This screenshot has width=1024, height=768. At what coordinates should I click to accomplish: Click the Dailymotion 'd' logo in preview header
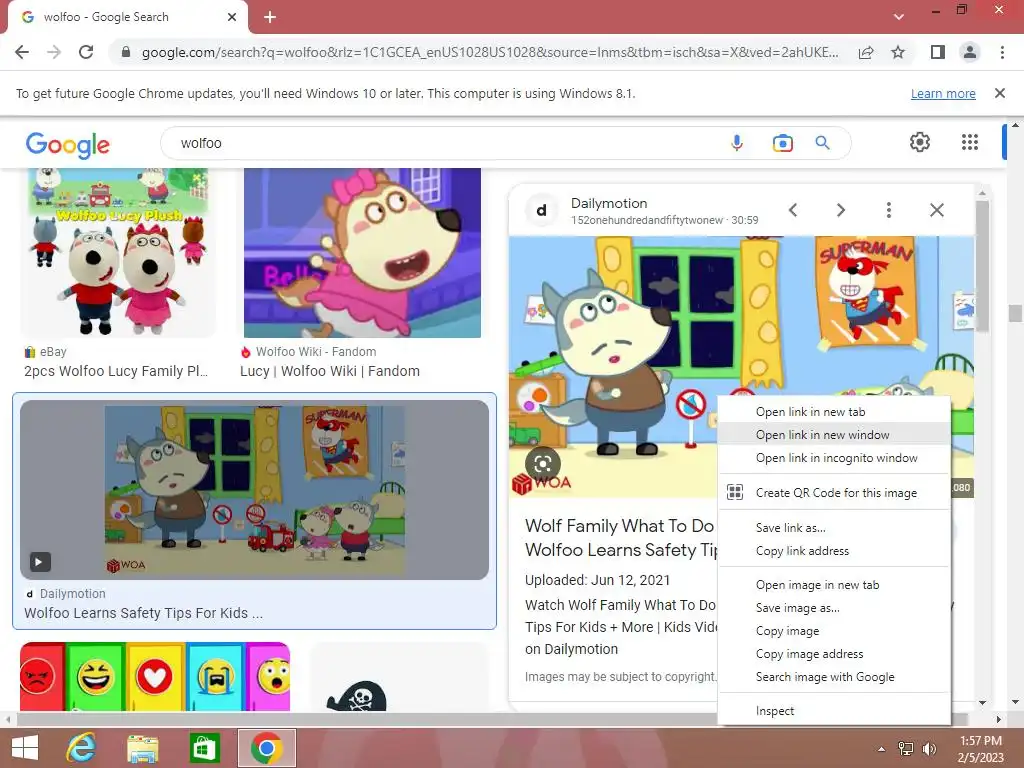pyautogui.click(x=541, y=210)
